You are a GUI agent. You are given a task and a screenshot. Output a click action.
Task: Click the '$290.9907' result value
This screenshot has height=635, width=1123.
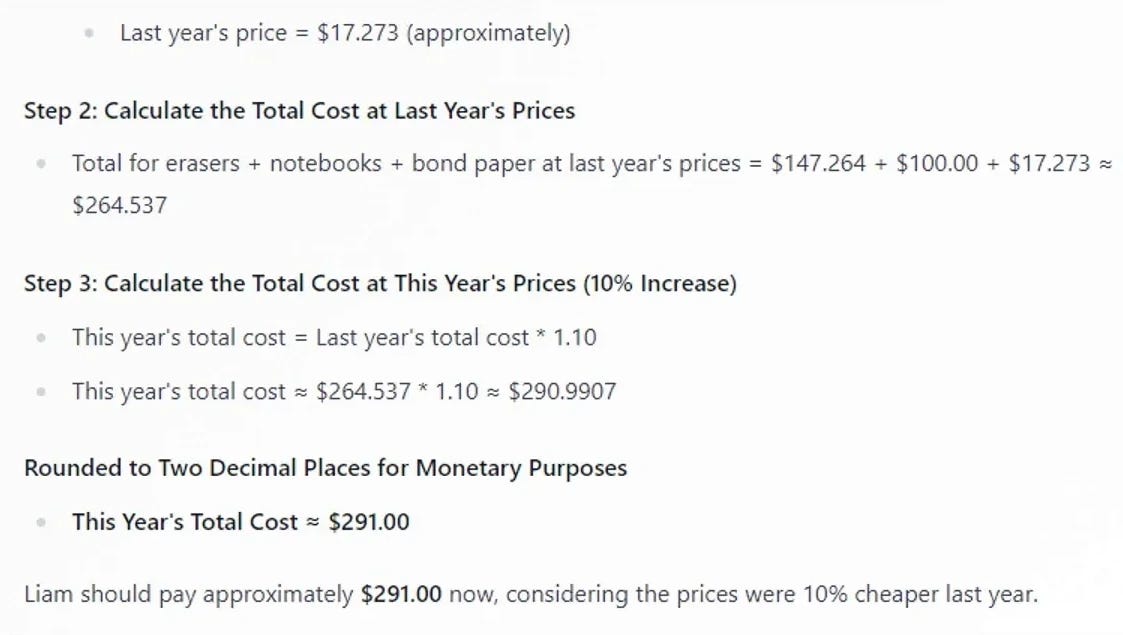click(x=562, y=392)
